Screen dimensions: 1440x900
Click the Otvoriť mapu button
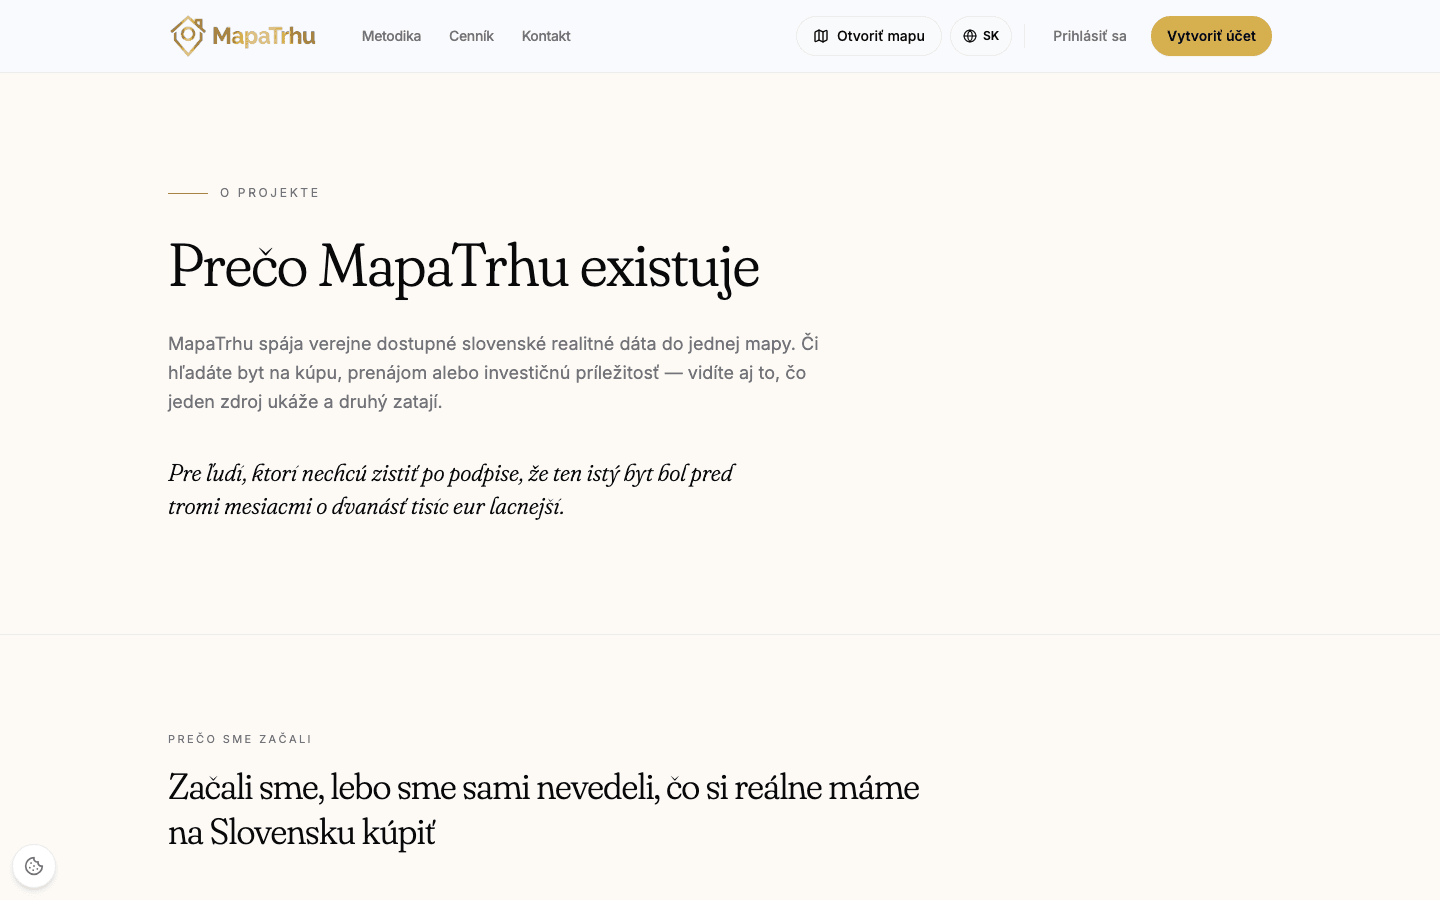click(x=869, y=36)
